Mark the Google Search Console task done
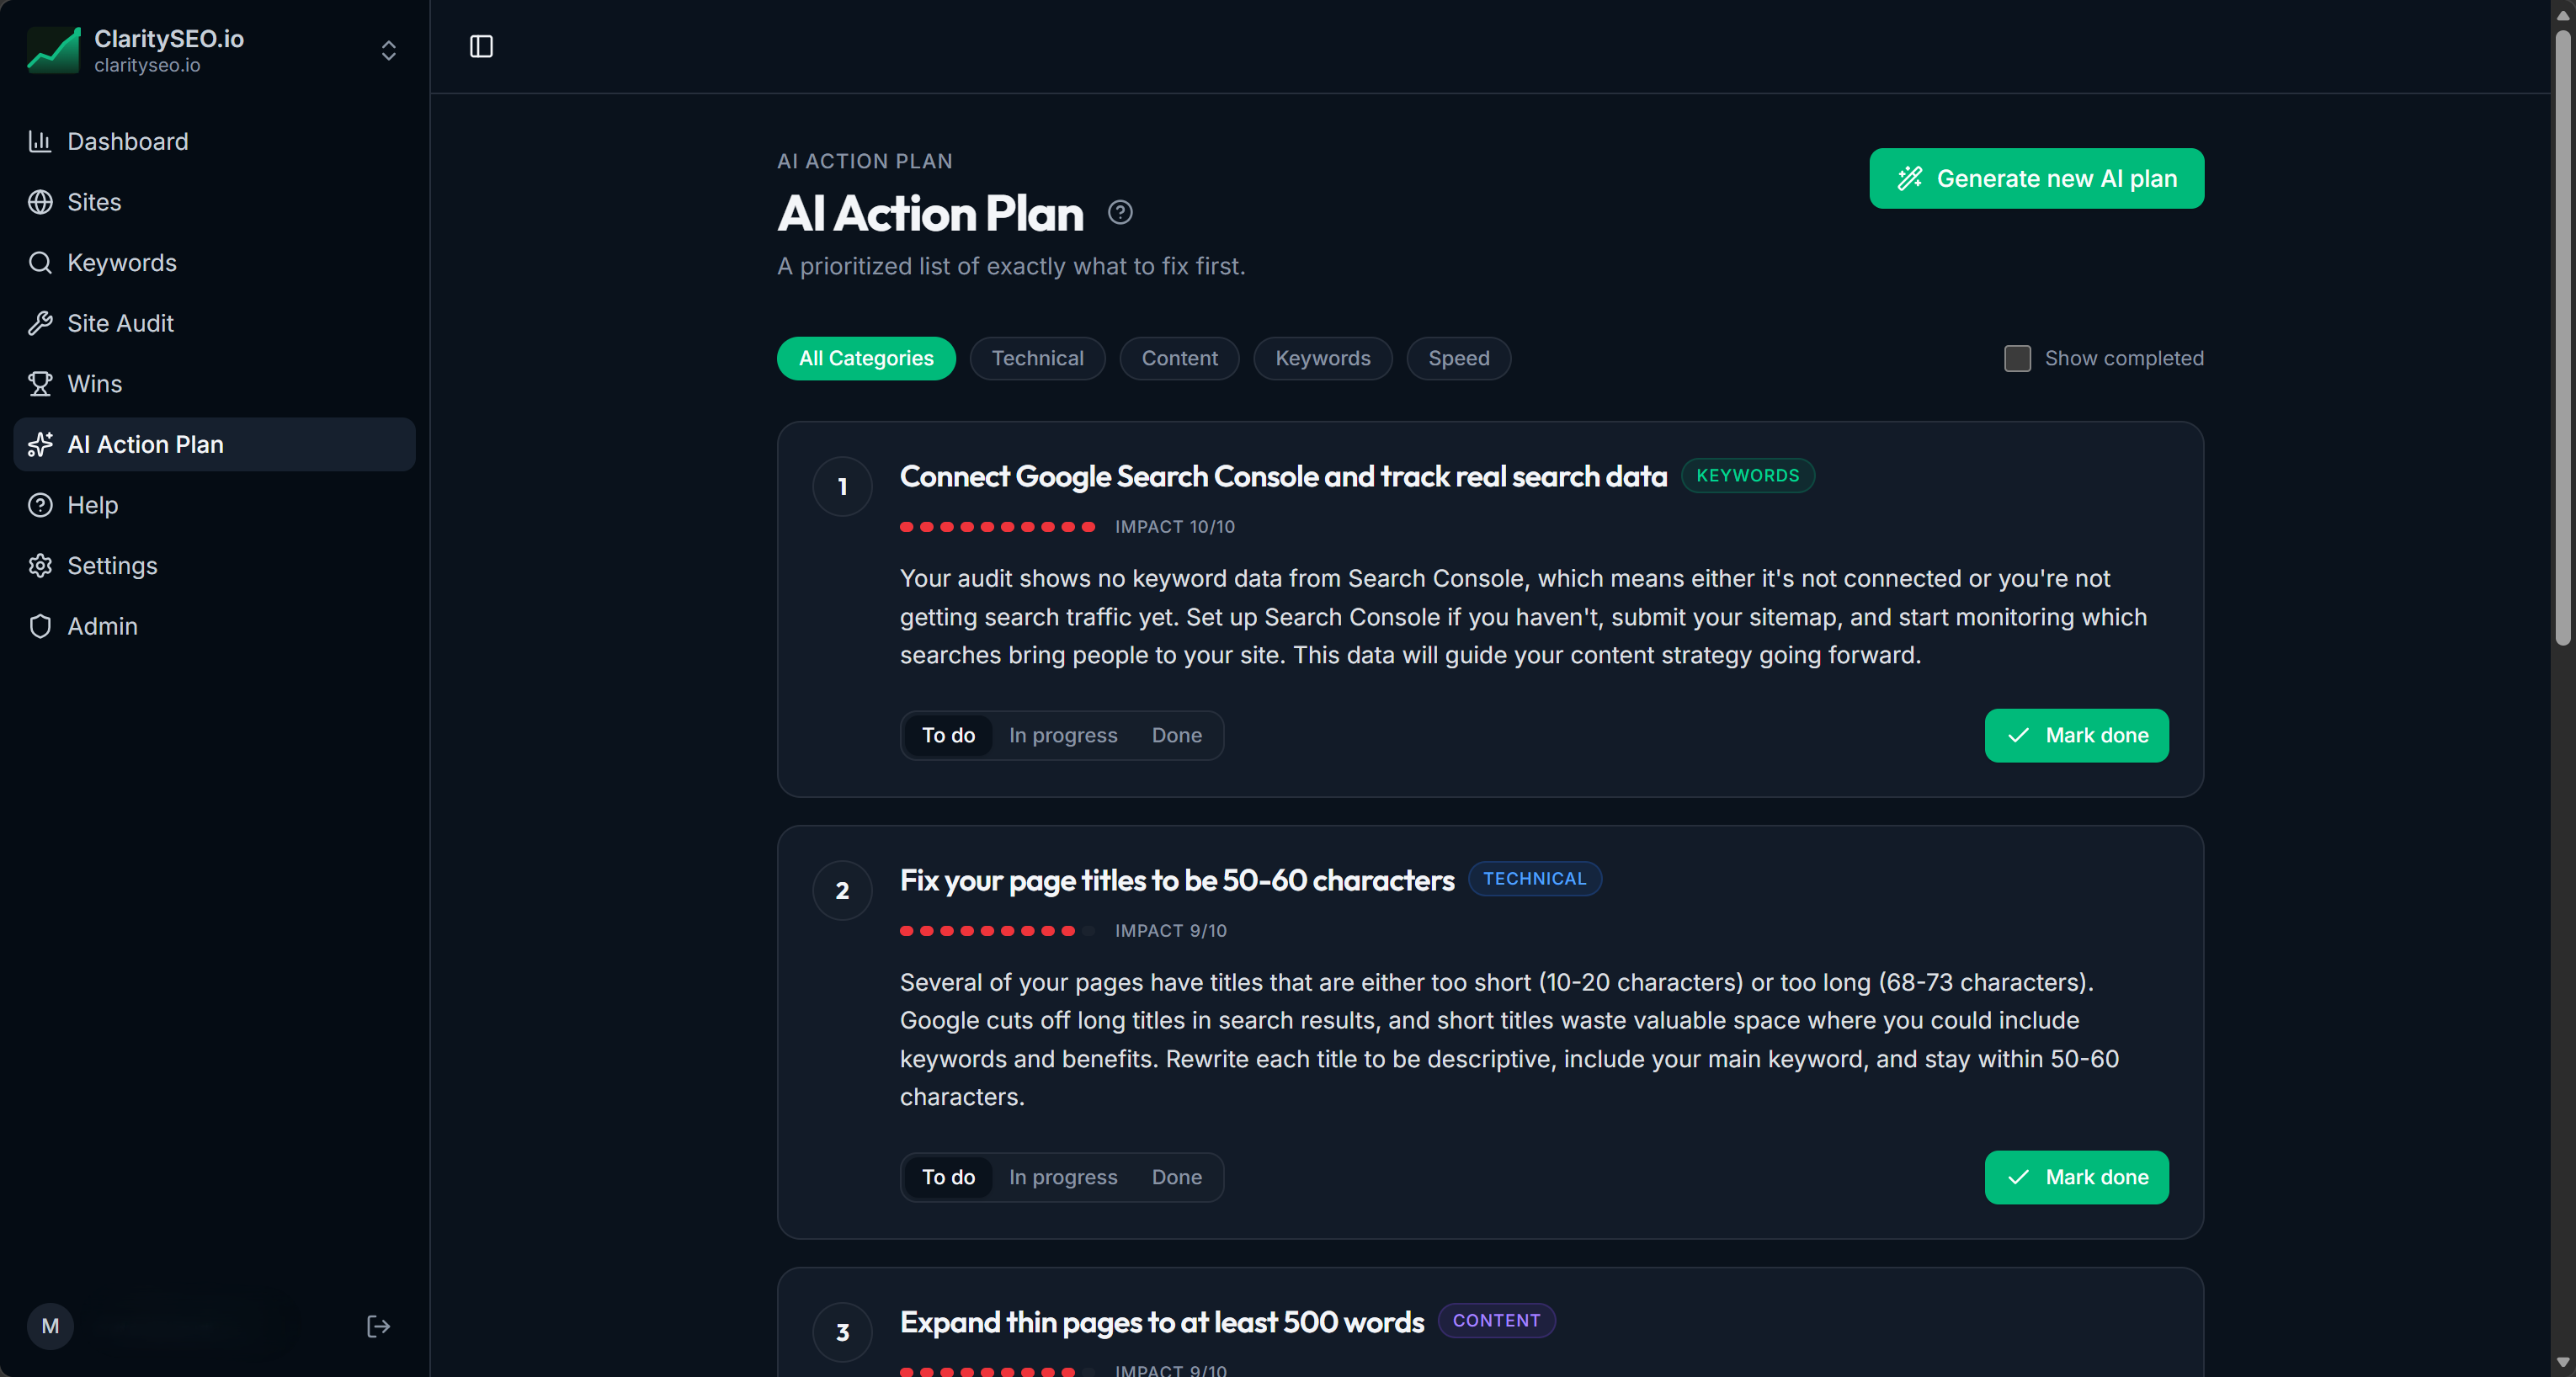2576x1377 pixels. pos(2076,735)
